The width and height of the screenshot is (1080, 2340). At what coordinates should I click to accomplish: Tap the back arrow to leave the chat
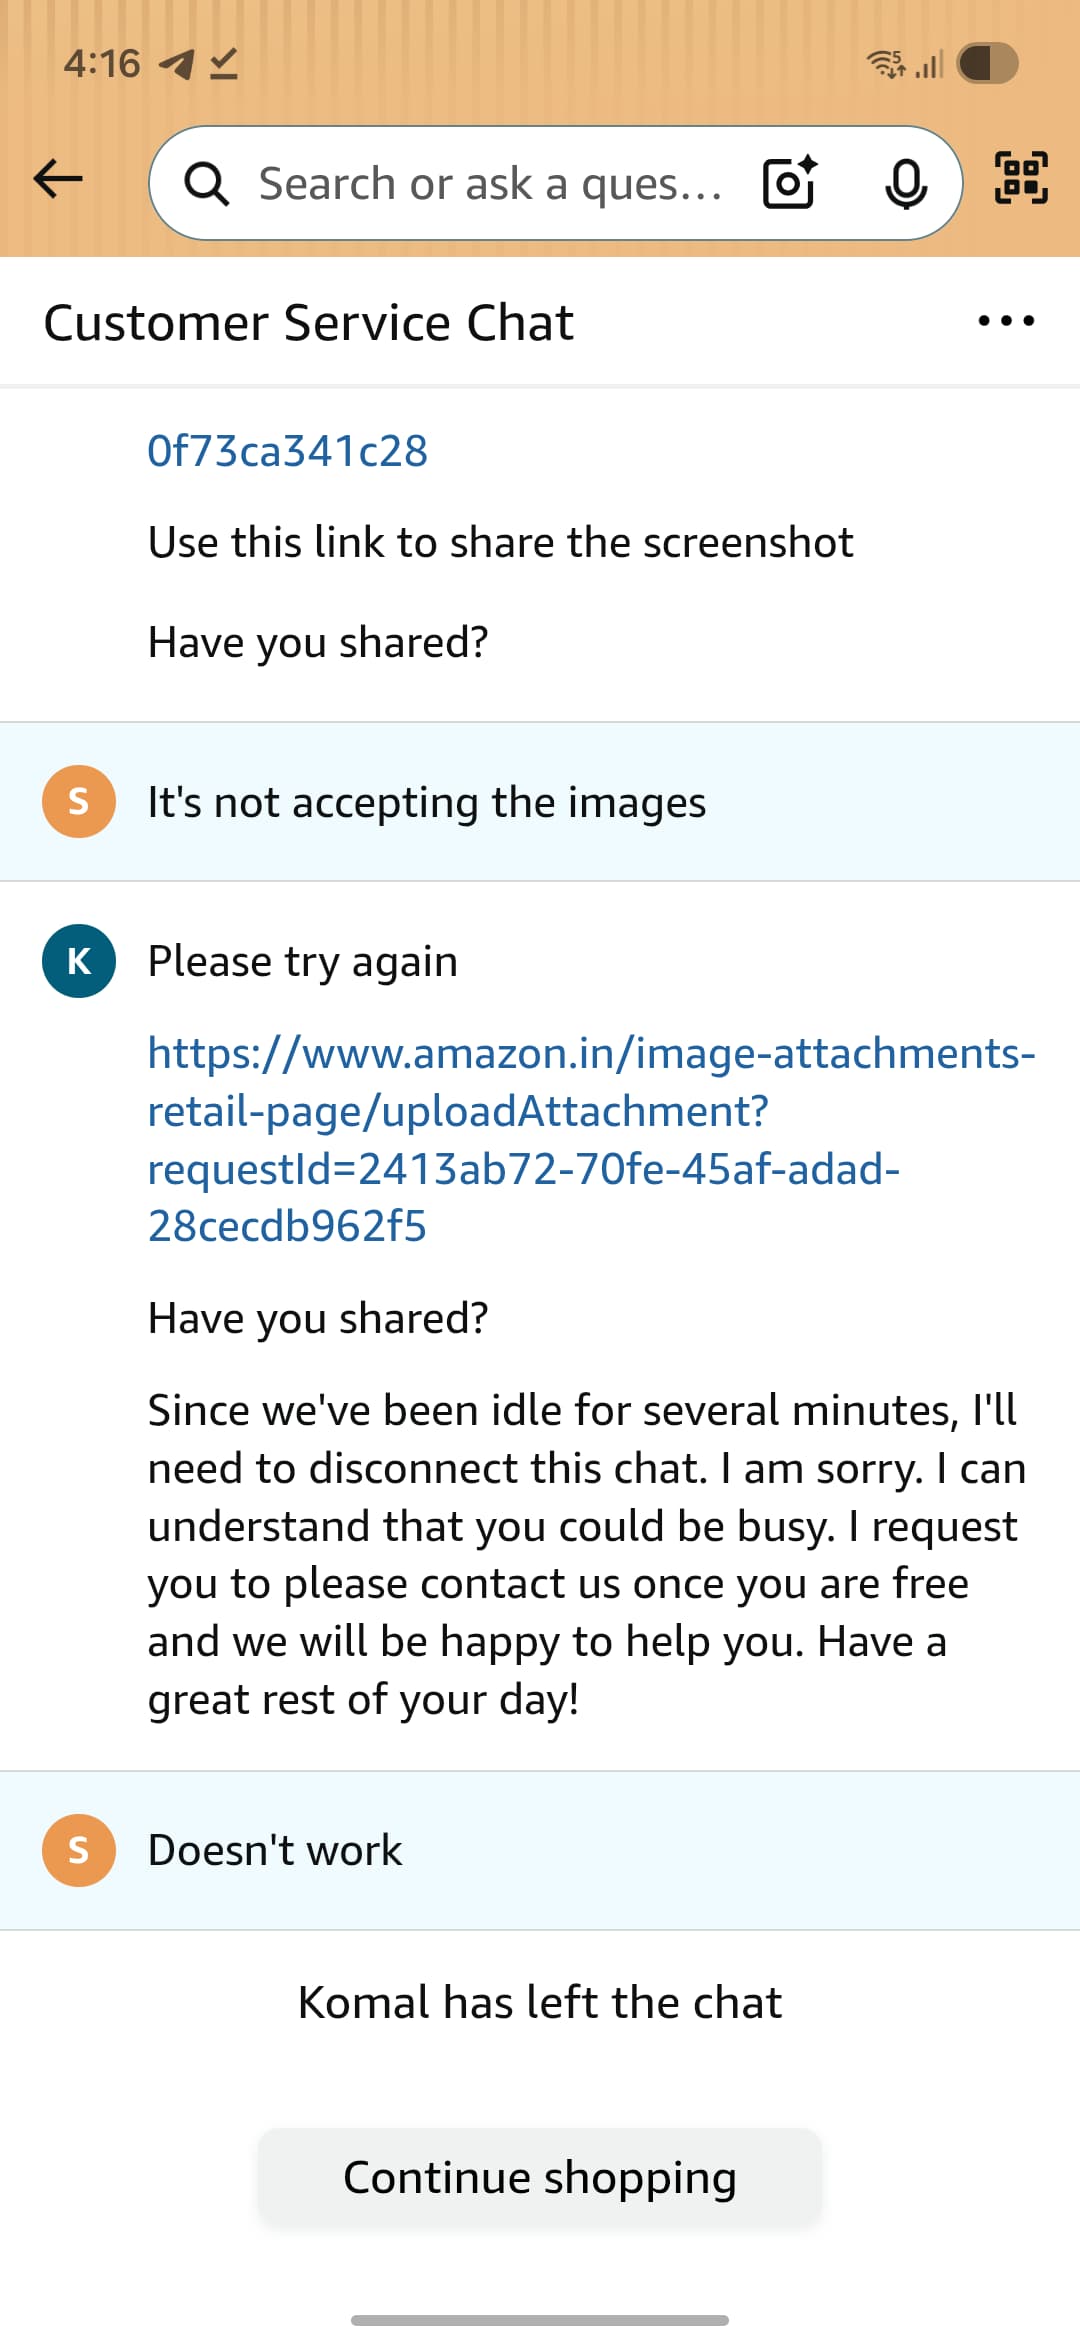(x=57, y=178)
